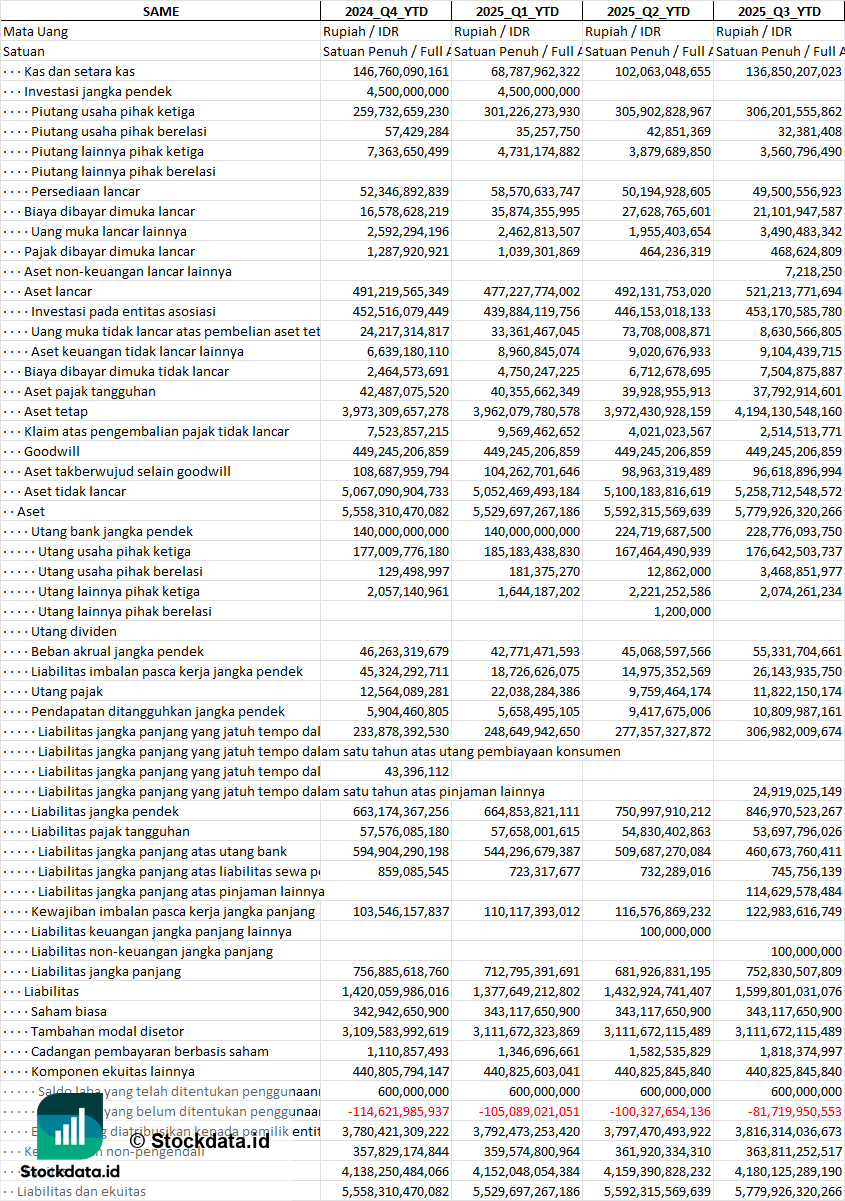Click the SAME header cell
Image resolution: width=845 pixels, height=1201 pixels.
click(161, 11)
